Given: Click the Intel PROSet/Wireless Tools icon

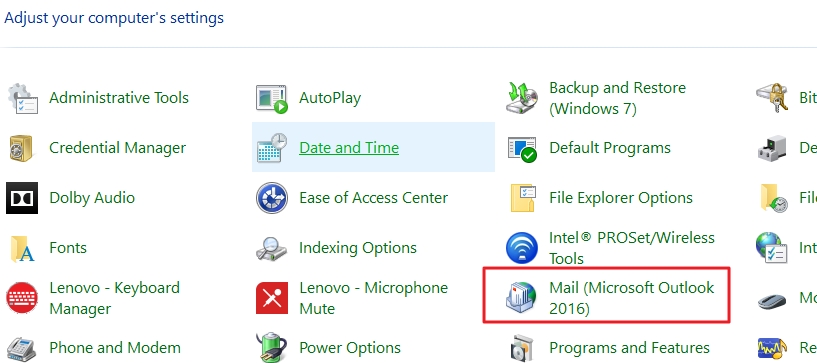Looking at the screenshot, I should pos(522,248).
